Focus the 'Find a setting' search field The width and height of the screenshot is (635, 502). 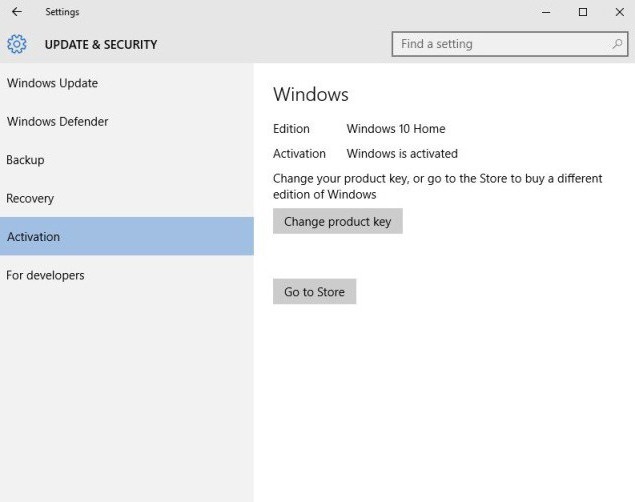tap(500, 44)
